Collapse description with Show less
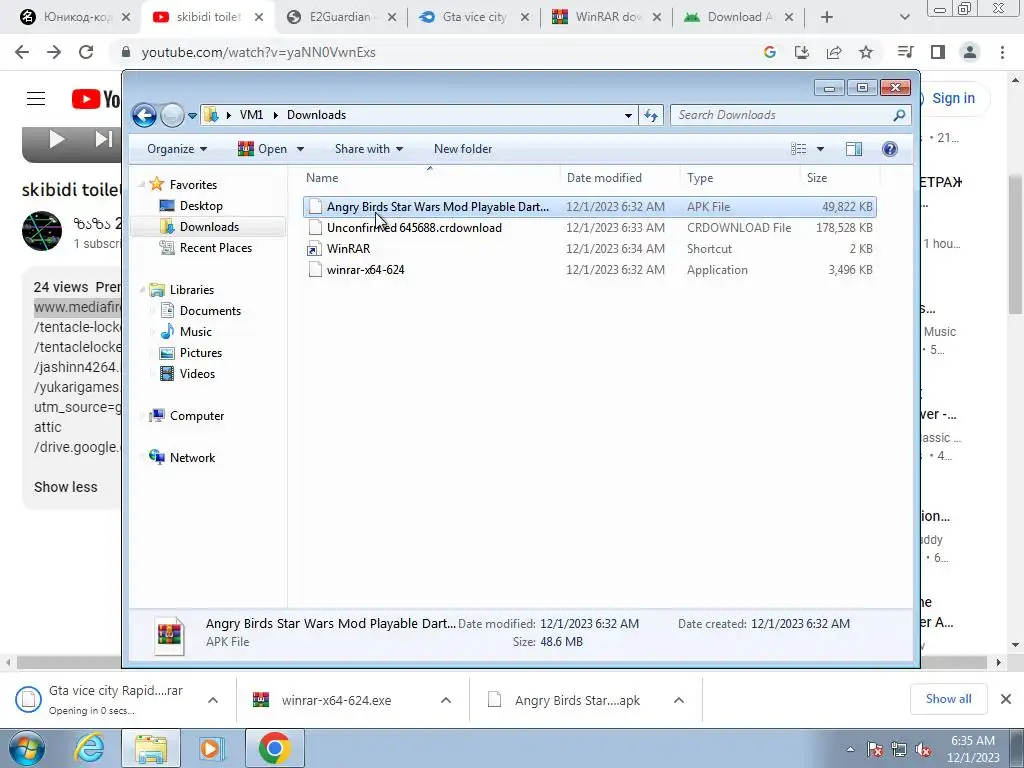Viewport: 1024px width, 768px height. [x=65, y=487]
